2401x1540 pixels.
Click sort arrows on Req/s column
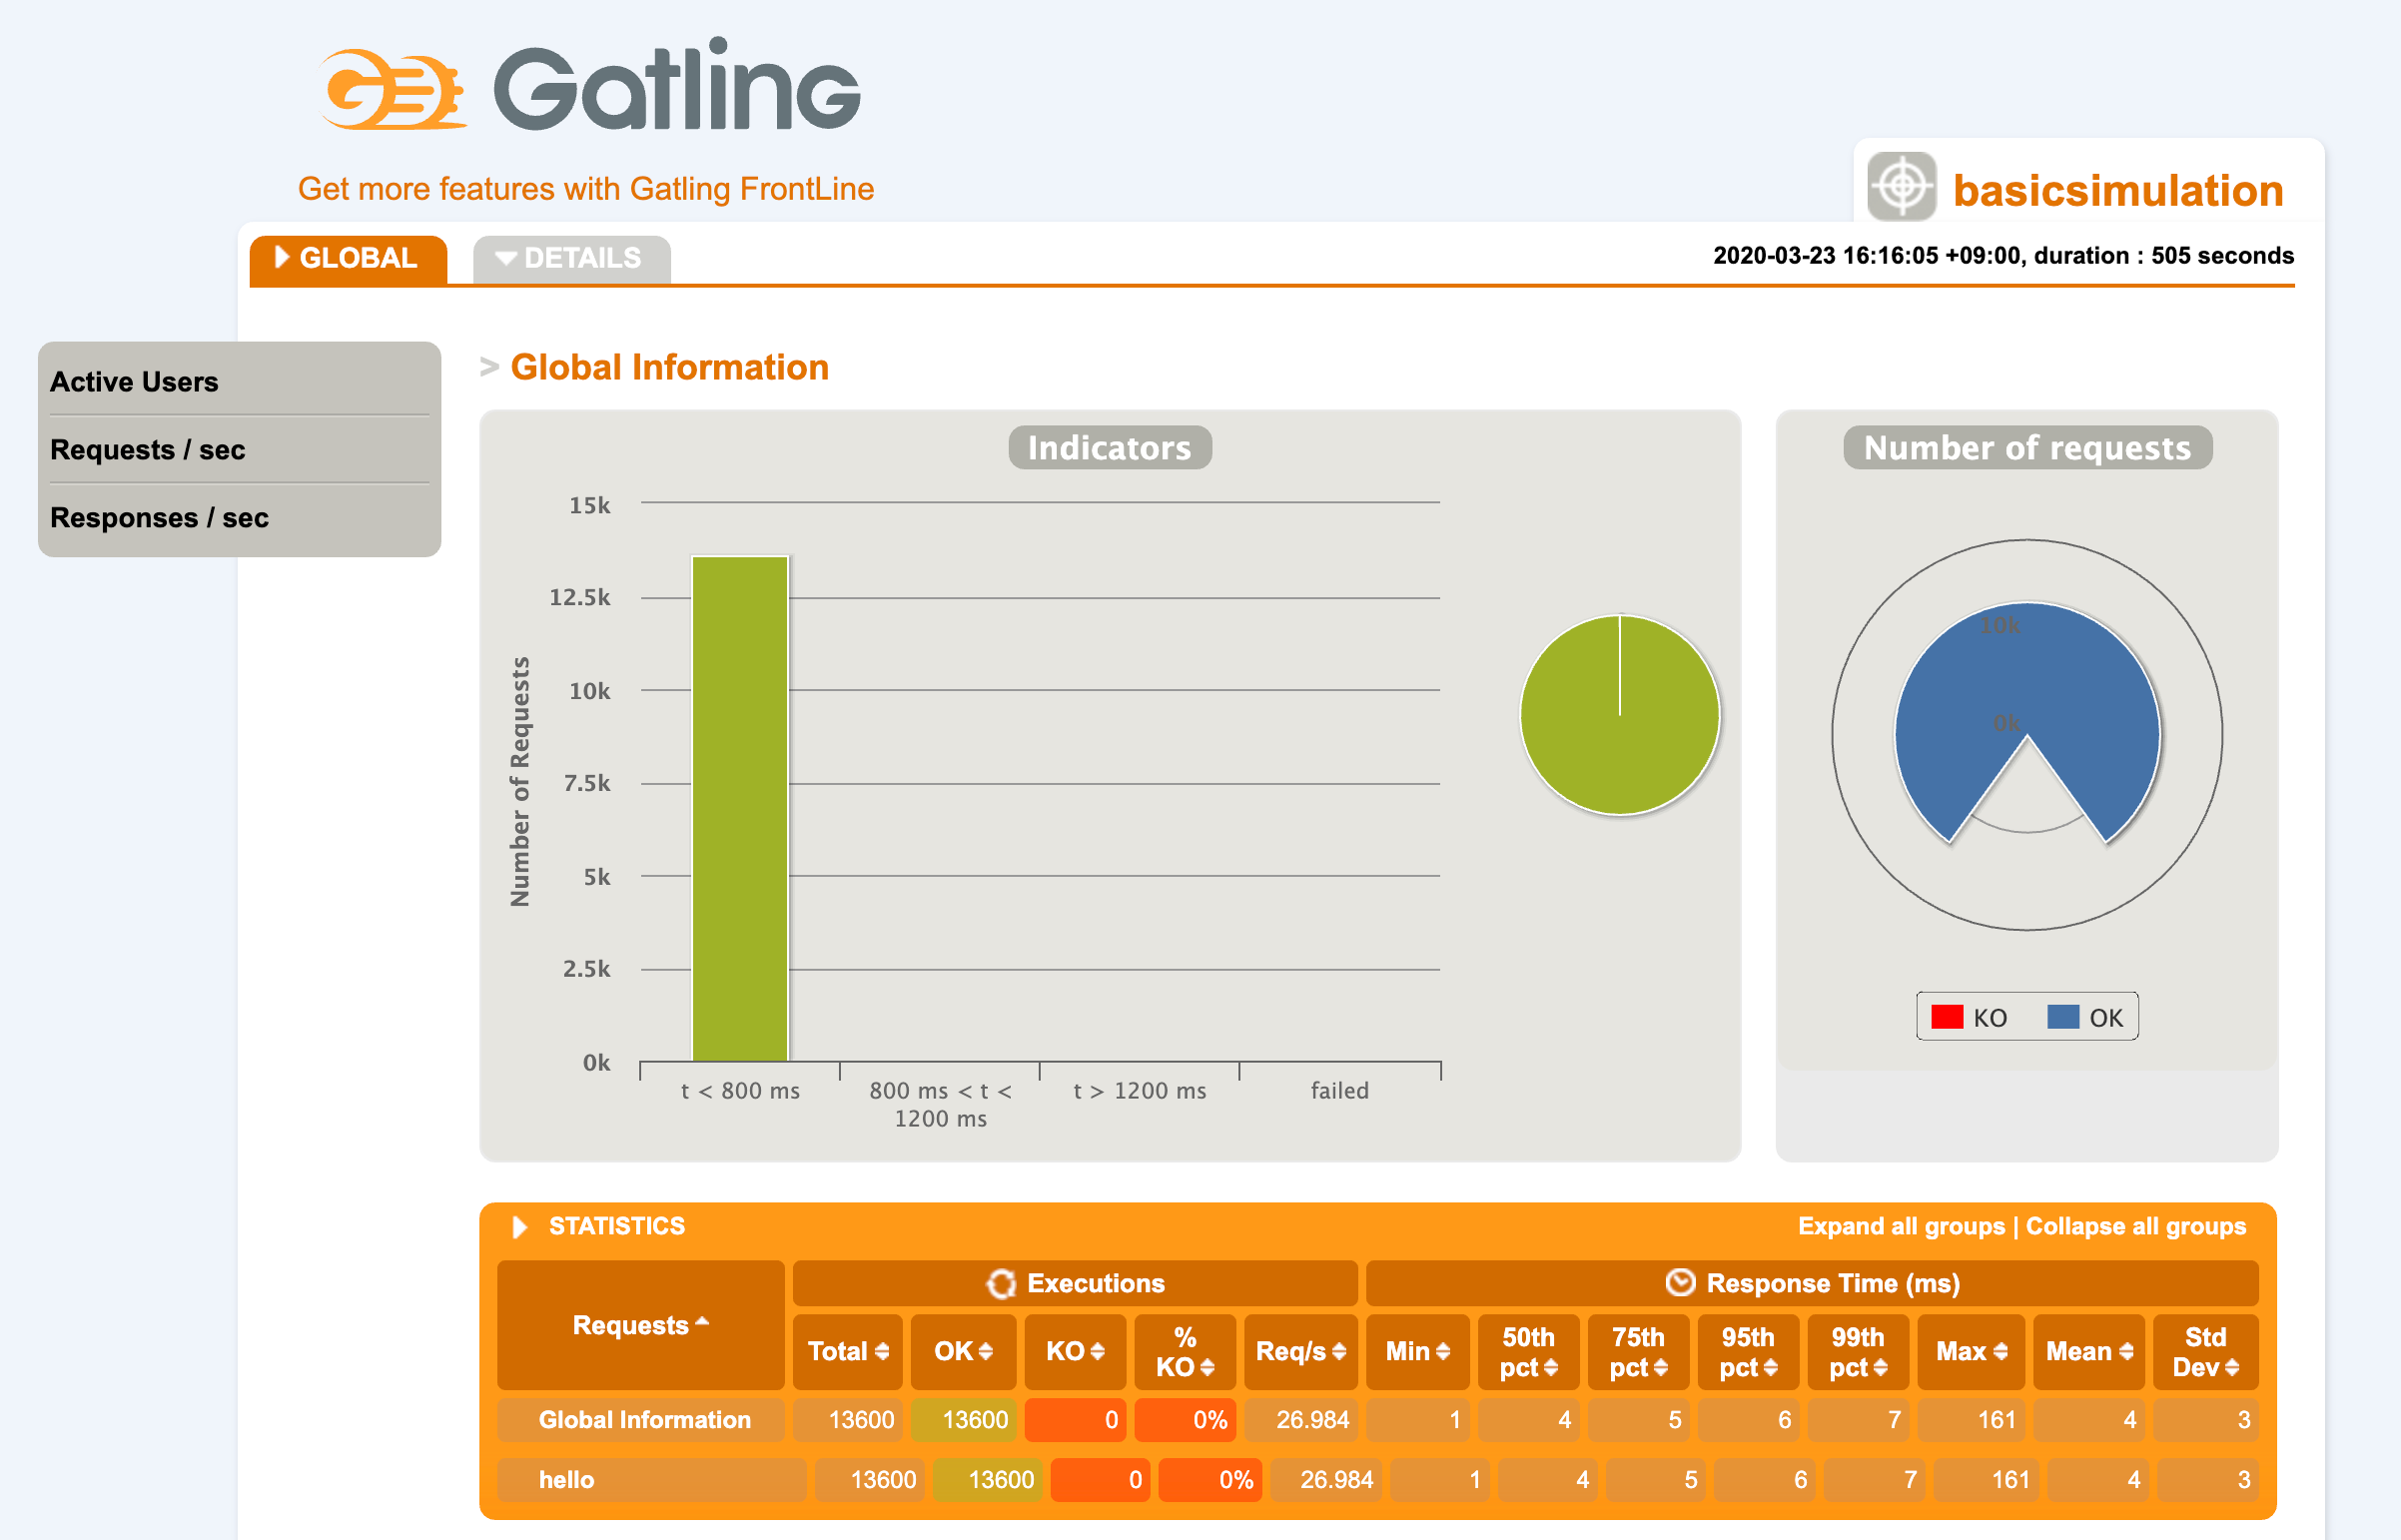[x=1339, y=1352]
